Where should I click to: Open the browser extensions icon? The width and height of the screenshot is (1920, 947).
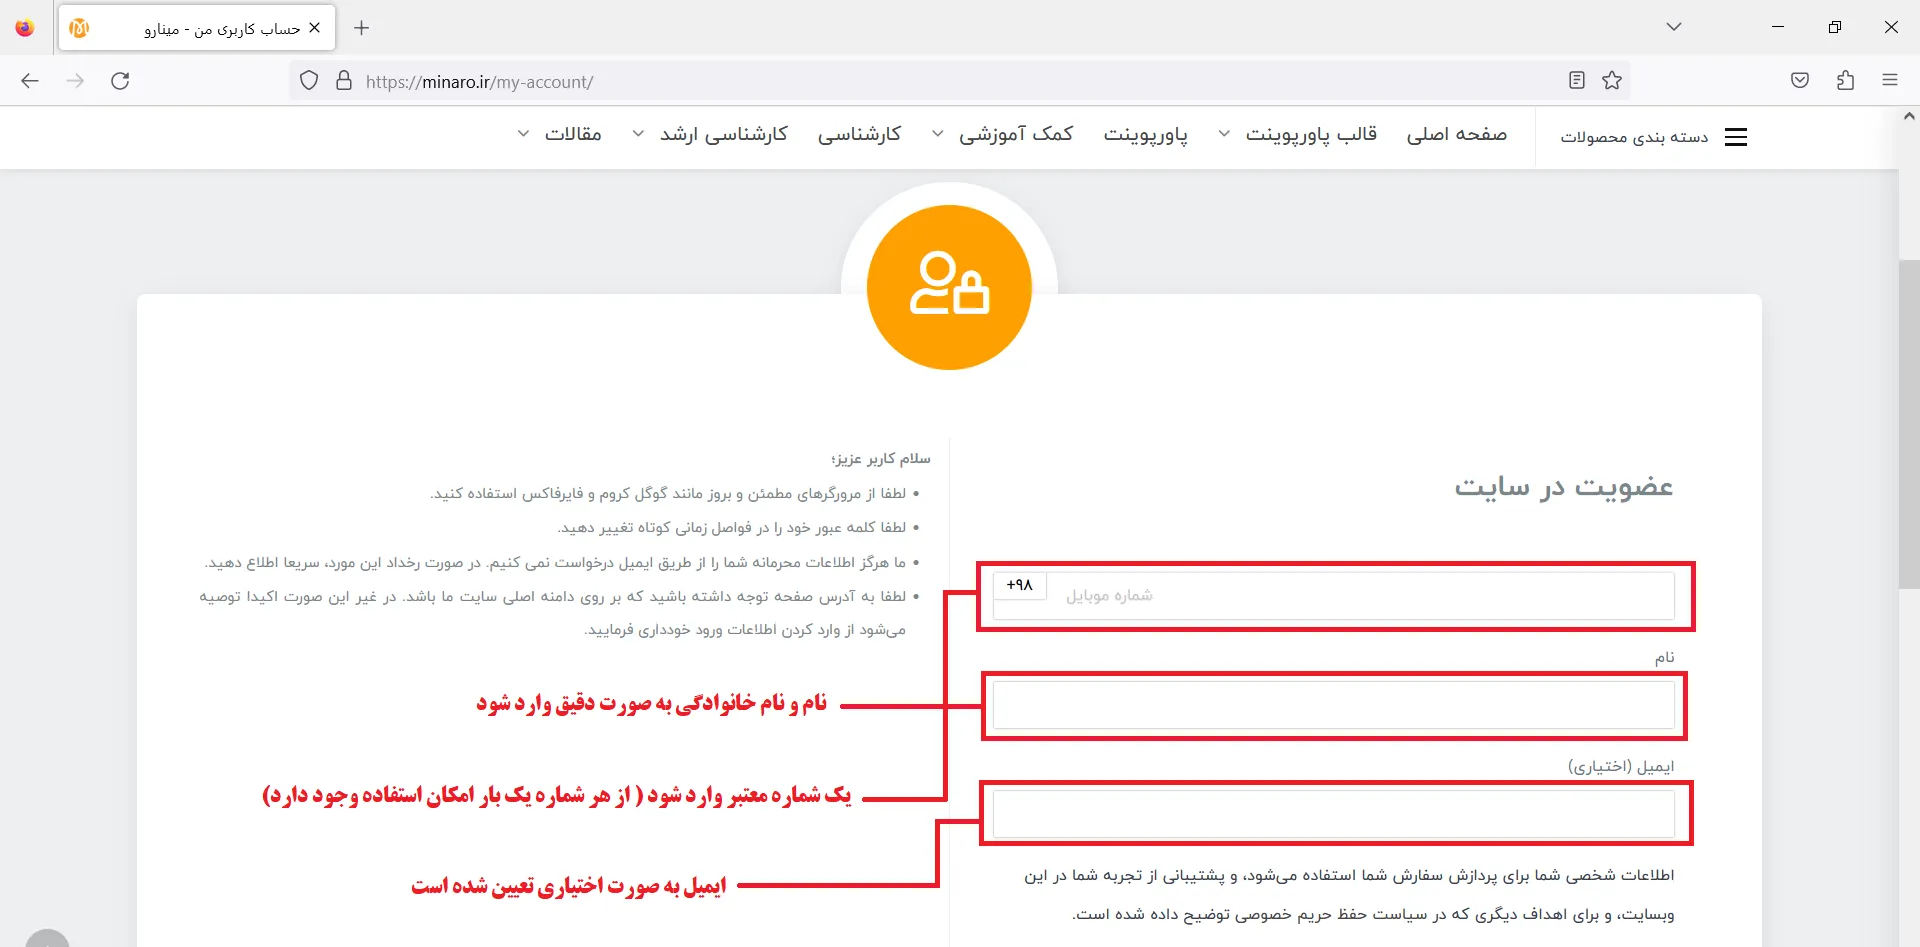click(1845, 80)
